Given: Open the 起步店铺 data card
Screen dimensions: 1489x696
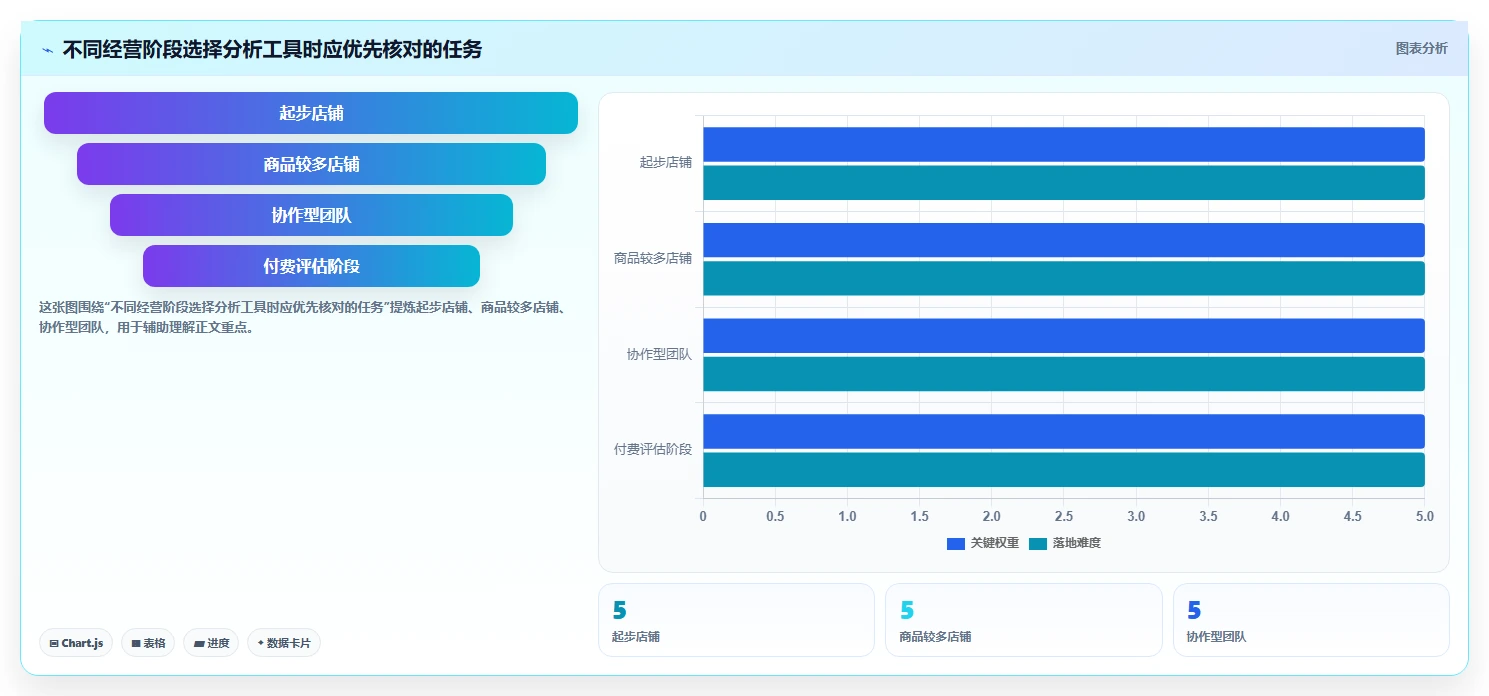Looking at the screenshot, I should (x=736, y=620).
